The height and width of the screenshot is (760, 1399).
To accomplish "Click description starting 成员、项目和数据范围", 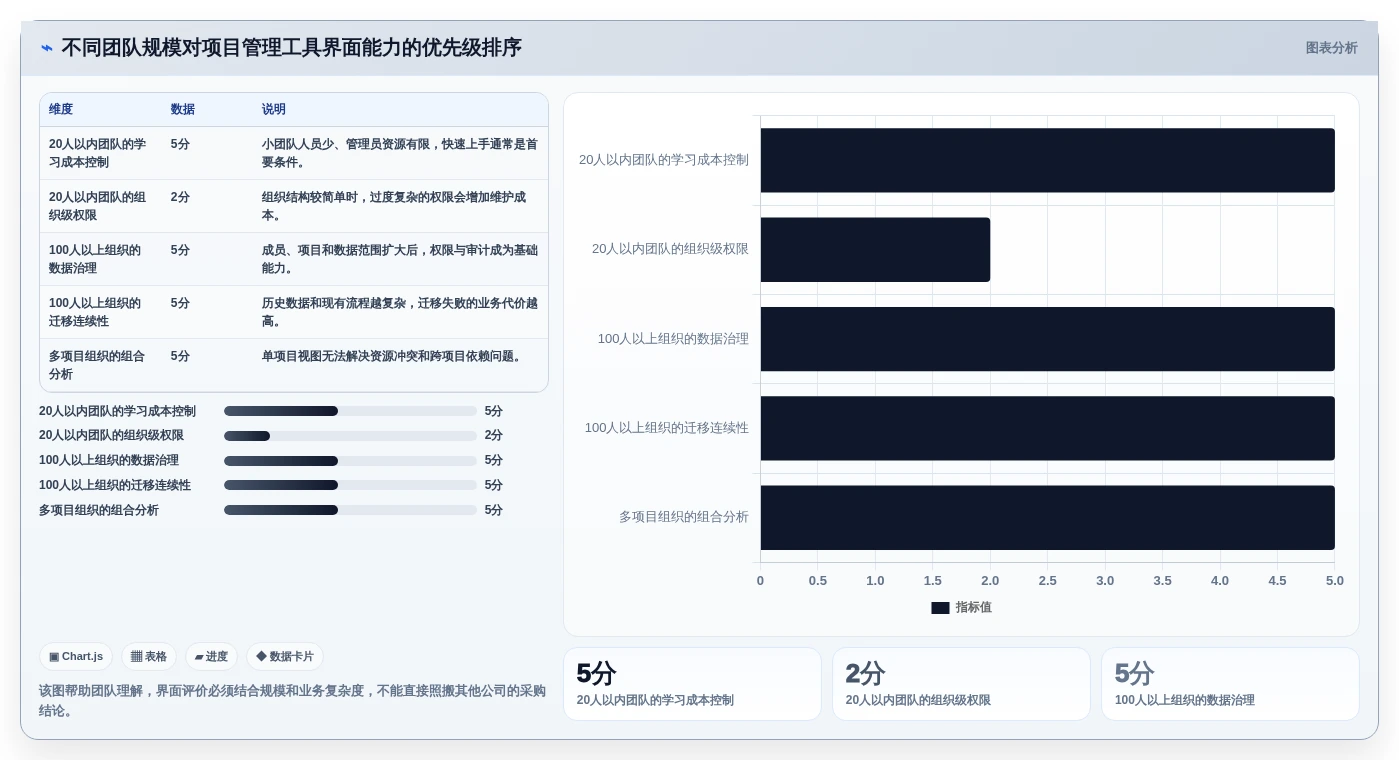I will click(400, 259).
